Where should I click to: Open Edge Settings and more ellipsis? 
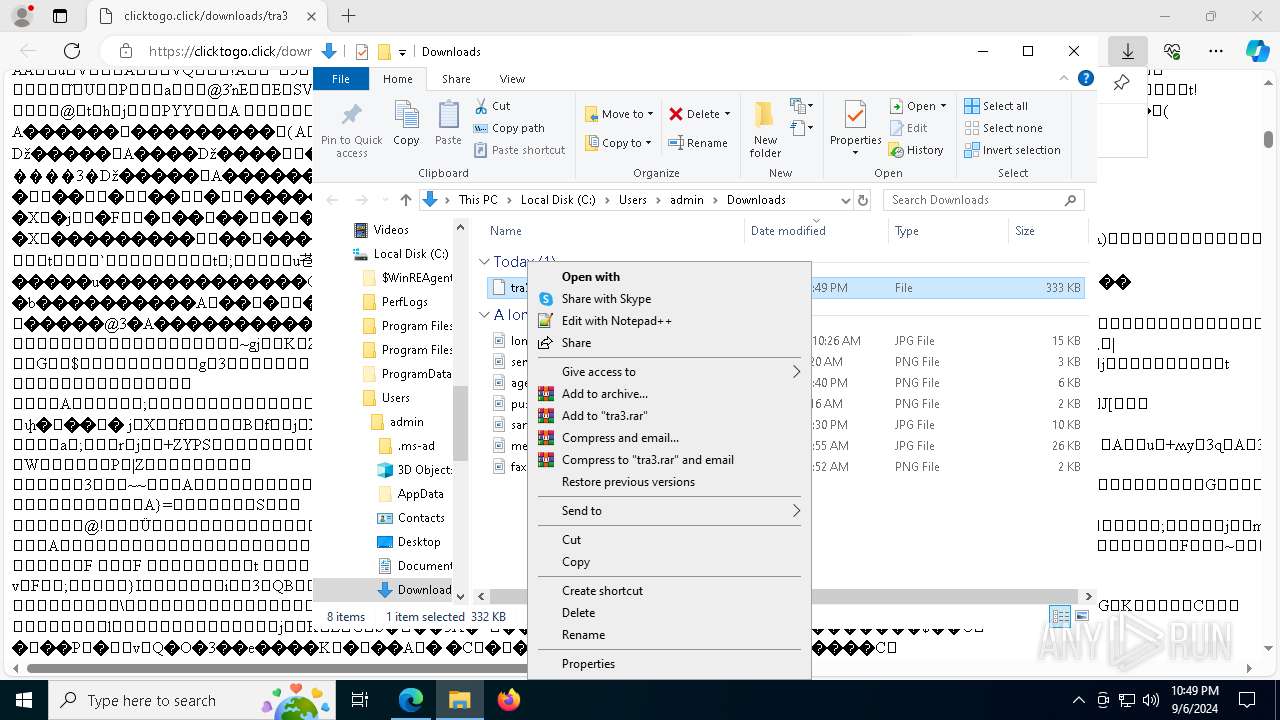[1215, 51]
